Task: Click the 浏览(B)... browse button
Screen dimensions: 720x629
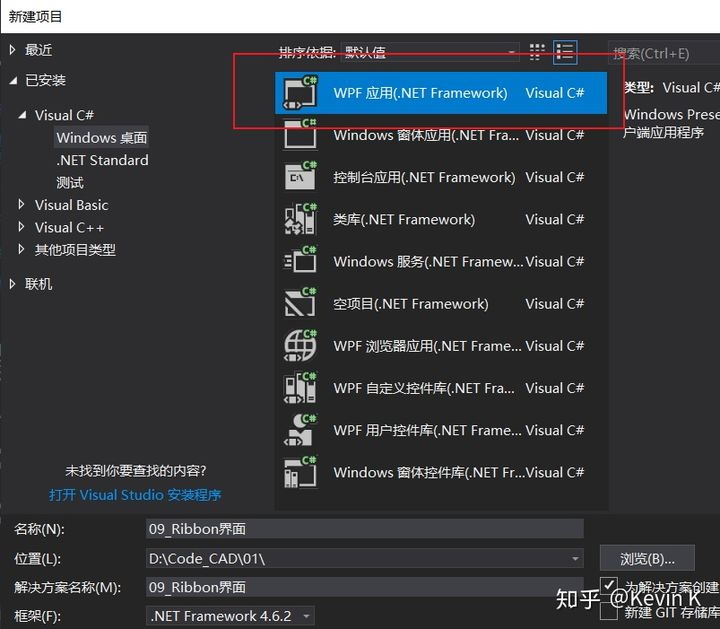Action: tap(647, 558)
